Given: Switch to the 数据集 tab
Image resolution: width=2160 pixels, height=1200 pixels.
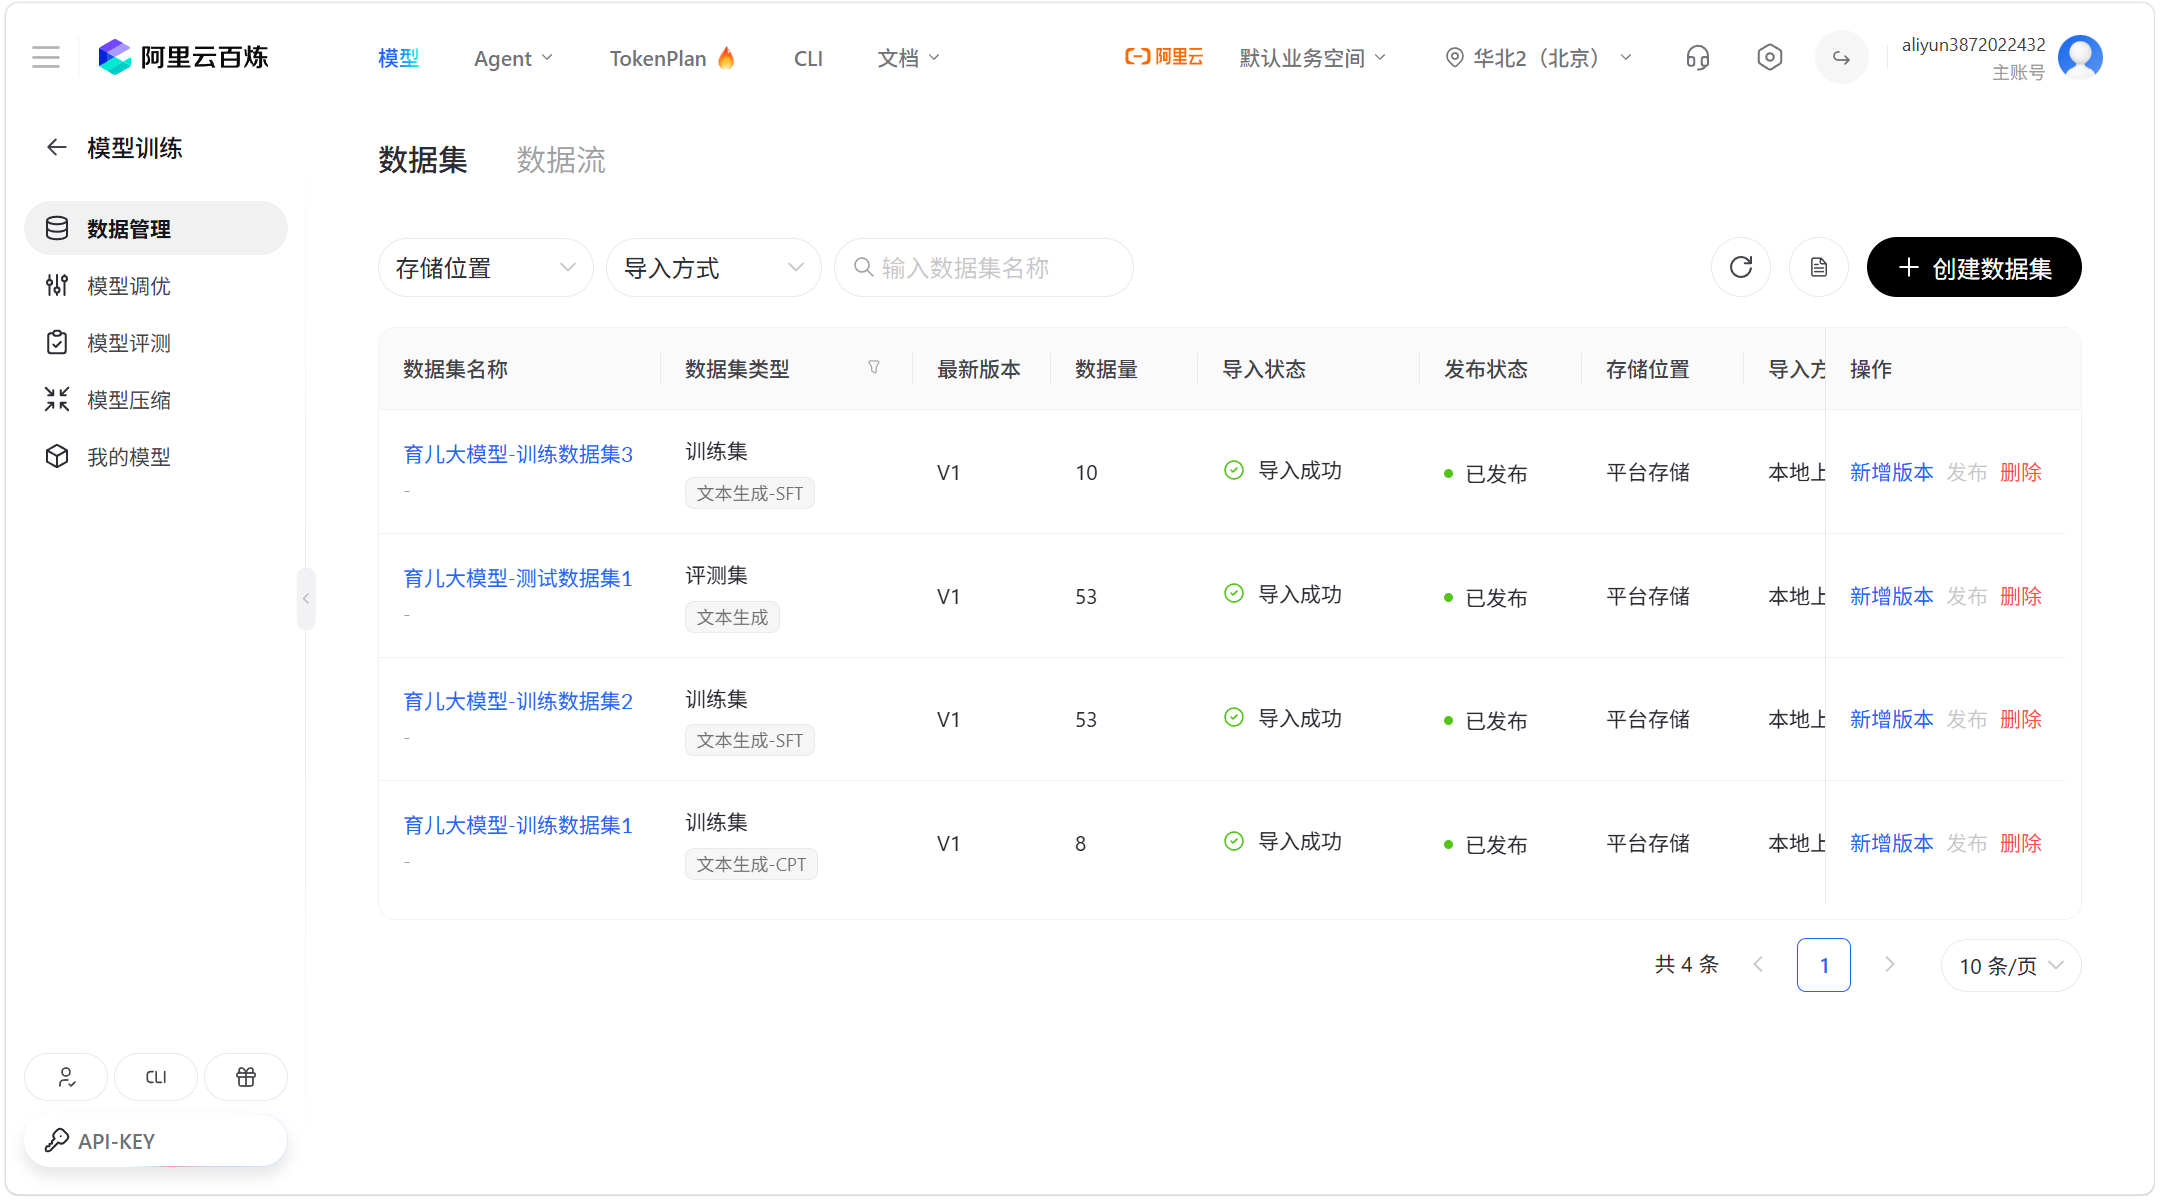Looking at the screenshot, I should [x=423, y=160].
